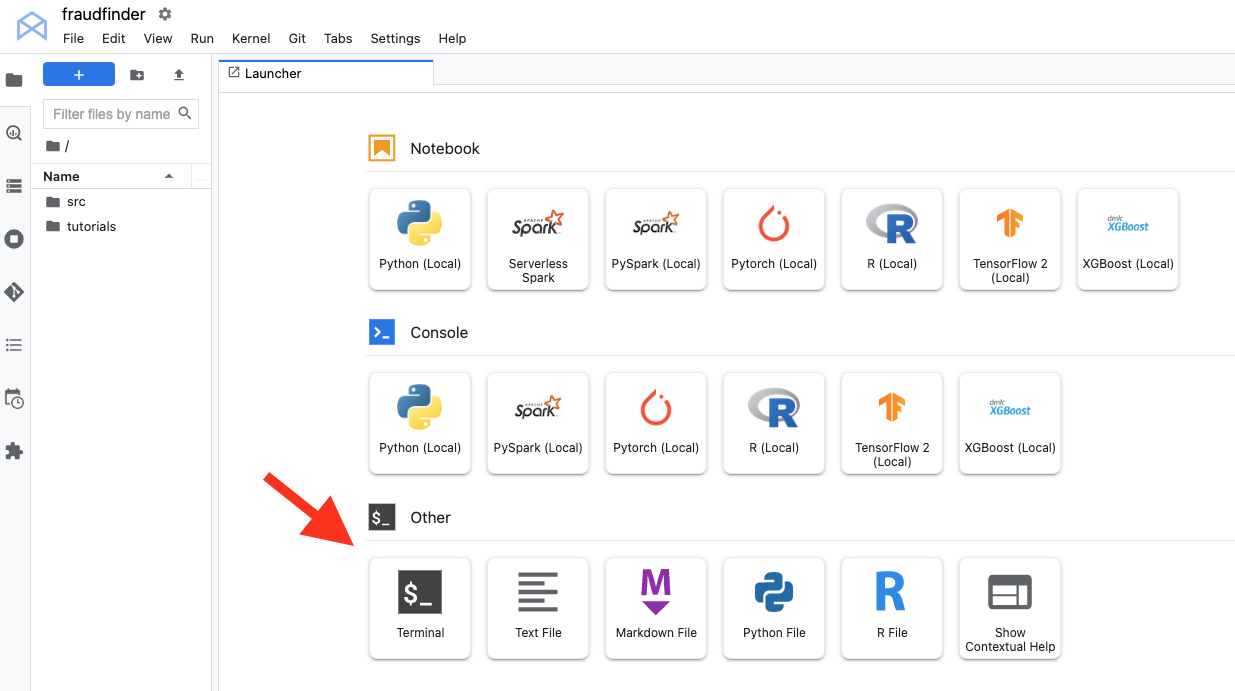1235x691 pixels.
Task: Open the Settings menu
Action: tap(395, 38)
